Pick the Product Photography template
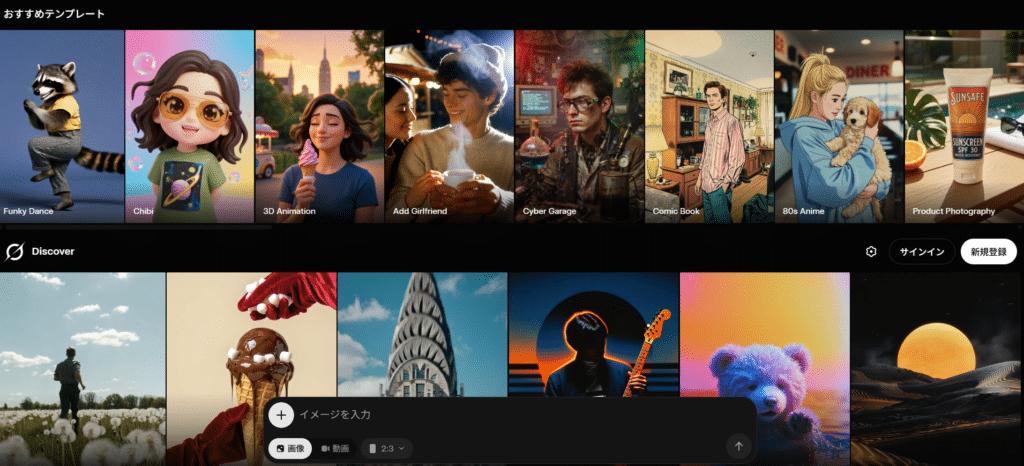Screen dimensions: 1024x466 (x=964, y=125)
